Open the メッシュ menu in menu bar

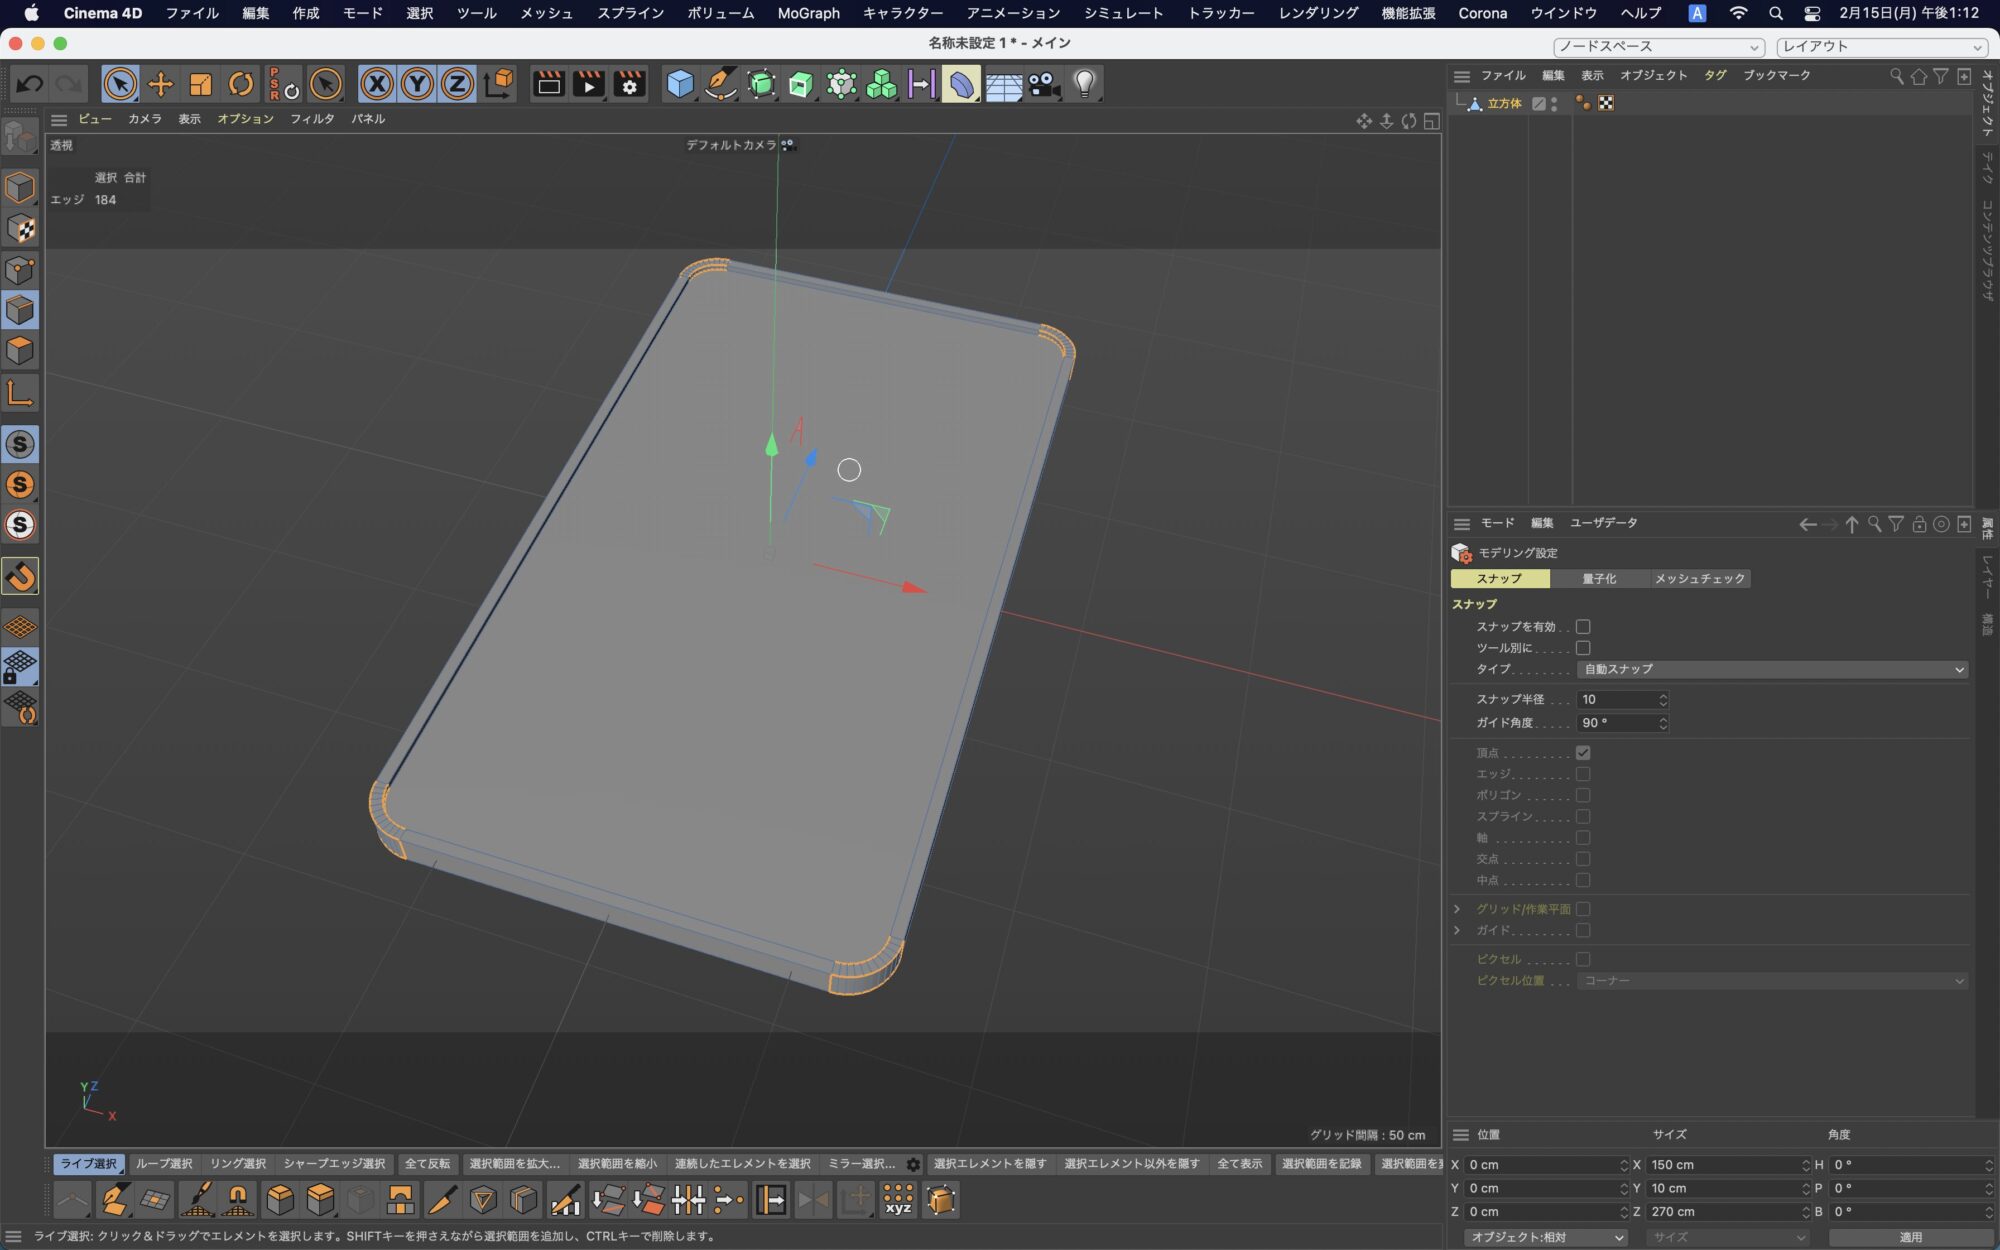pos(546,13)
